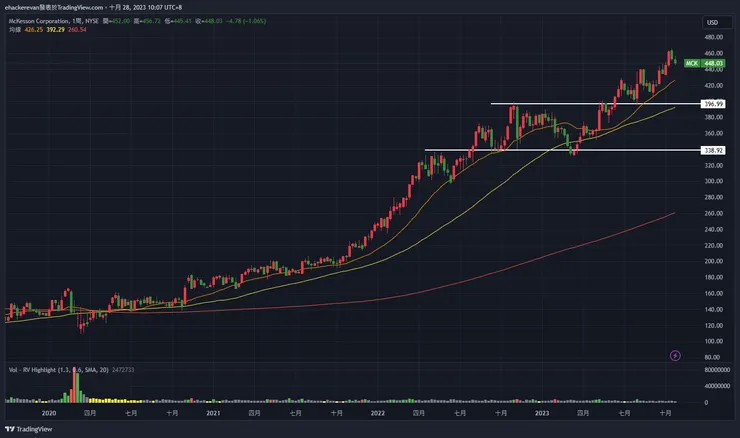Click the 480.00 price axis label

[714, 37]
